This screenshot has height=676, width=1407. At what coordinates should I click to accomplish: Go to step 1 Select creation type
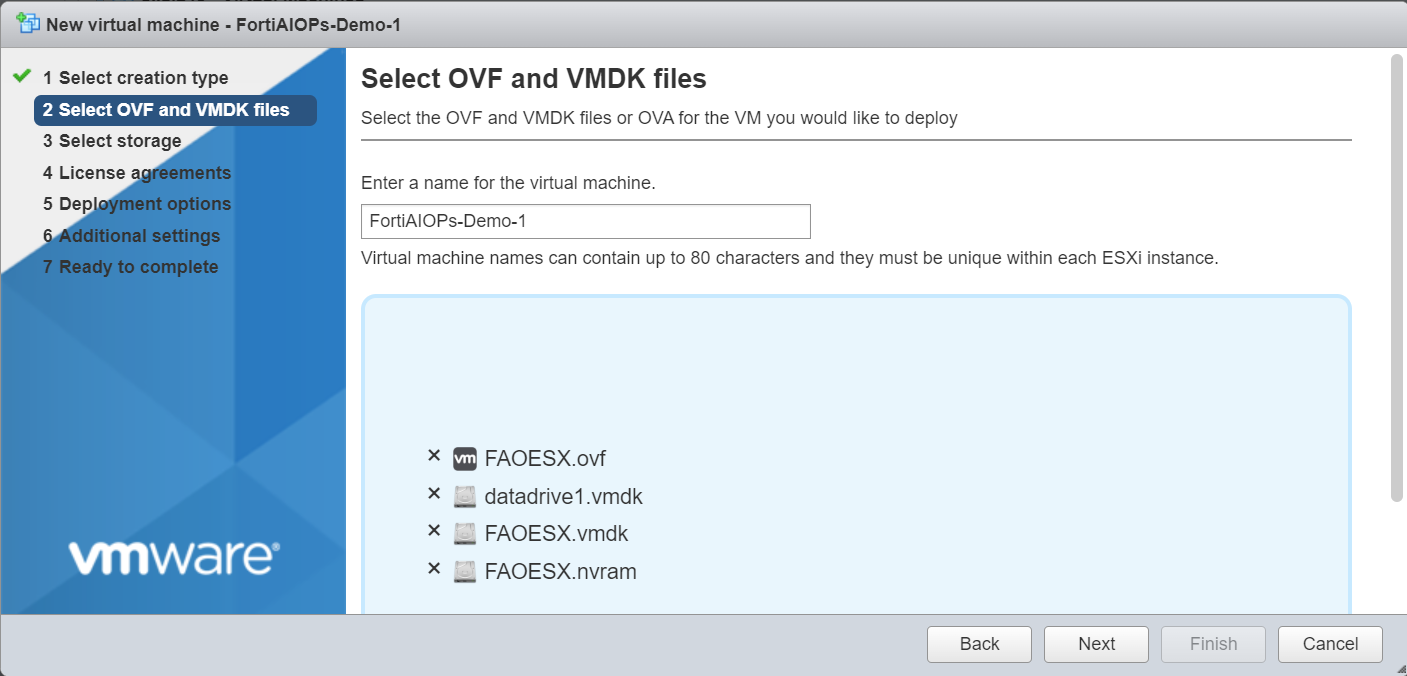[143, 78]
